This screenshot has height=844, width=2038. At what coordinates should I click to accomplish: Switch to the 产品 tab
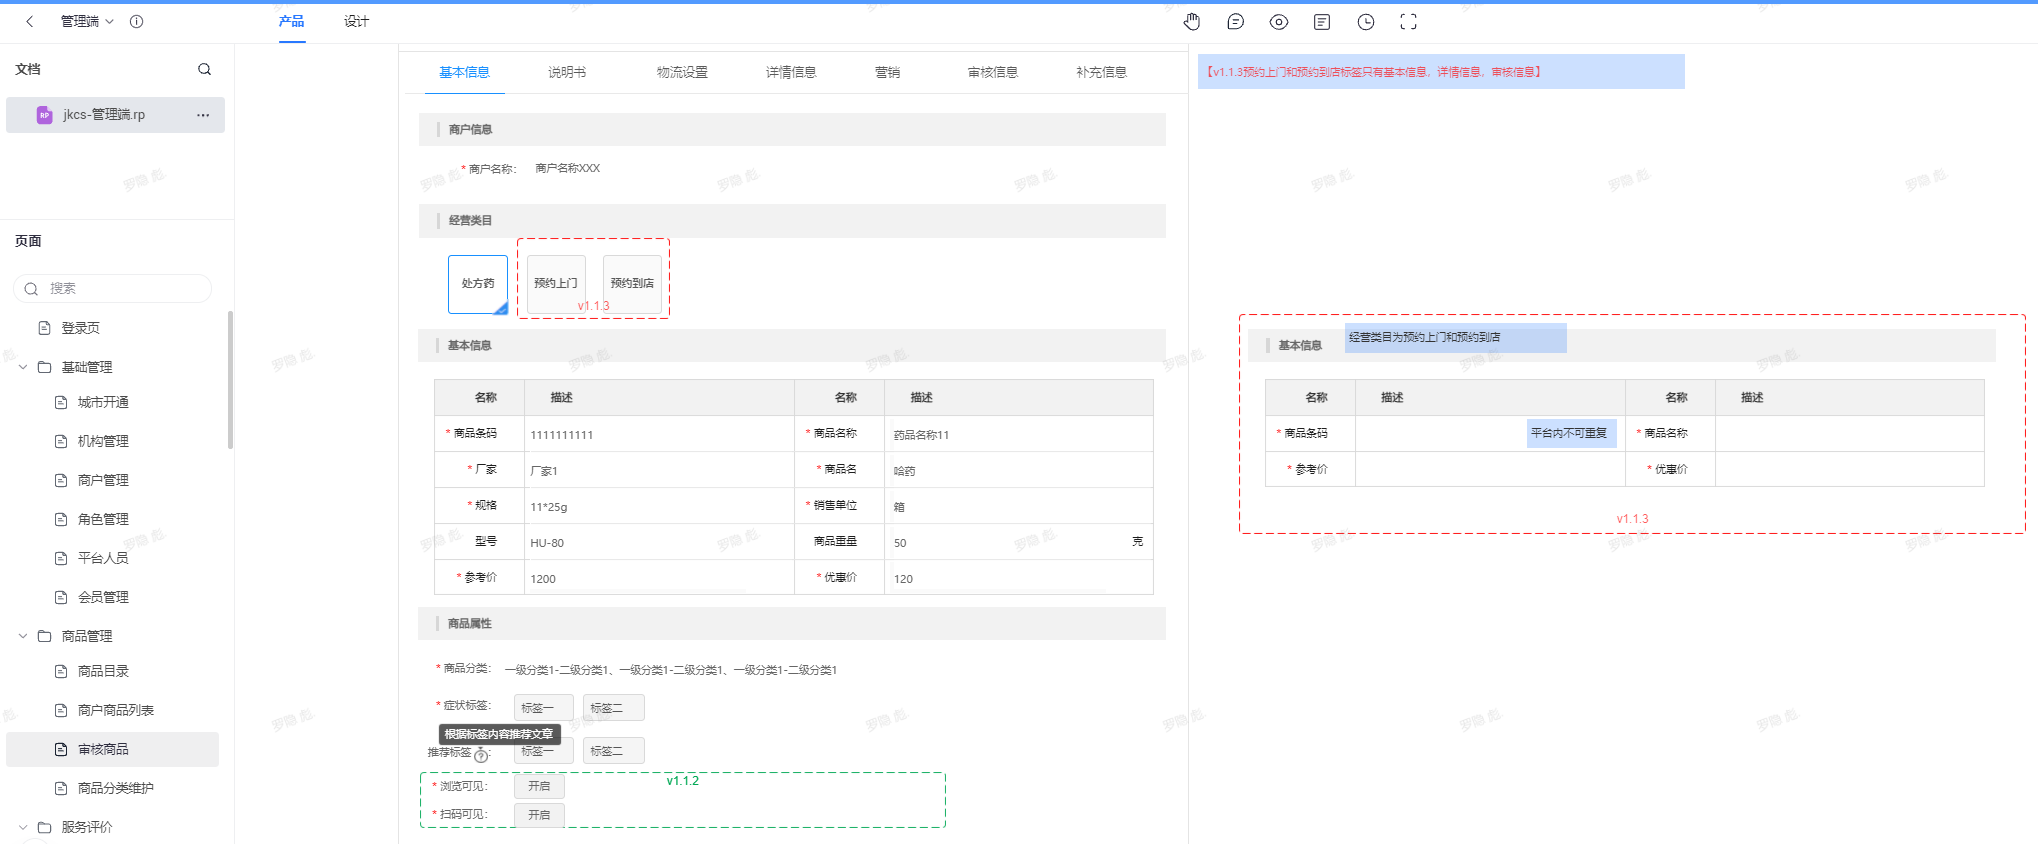[x=291, y=21]
